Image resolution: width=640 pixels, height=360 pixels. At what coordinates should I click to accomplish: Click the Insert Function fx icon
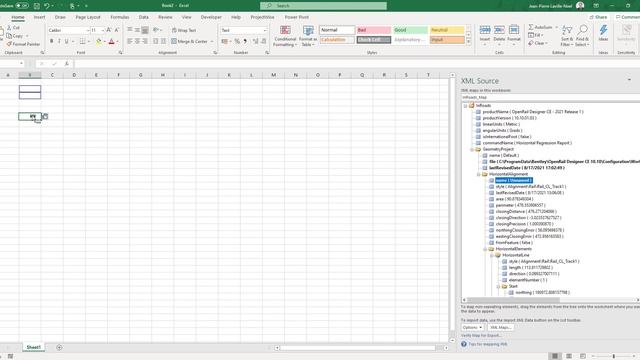(67, 64)
